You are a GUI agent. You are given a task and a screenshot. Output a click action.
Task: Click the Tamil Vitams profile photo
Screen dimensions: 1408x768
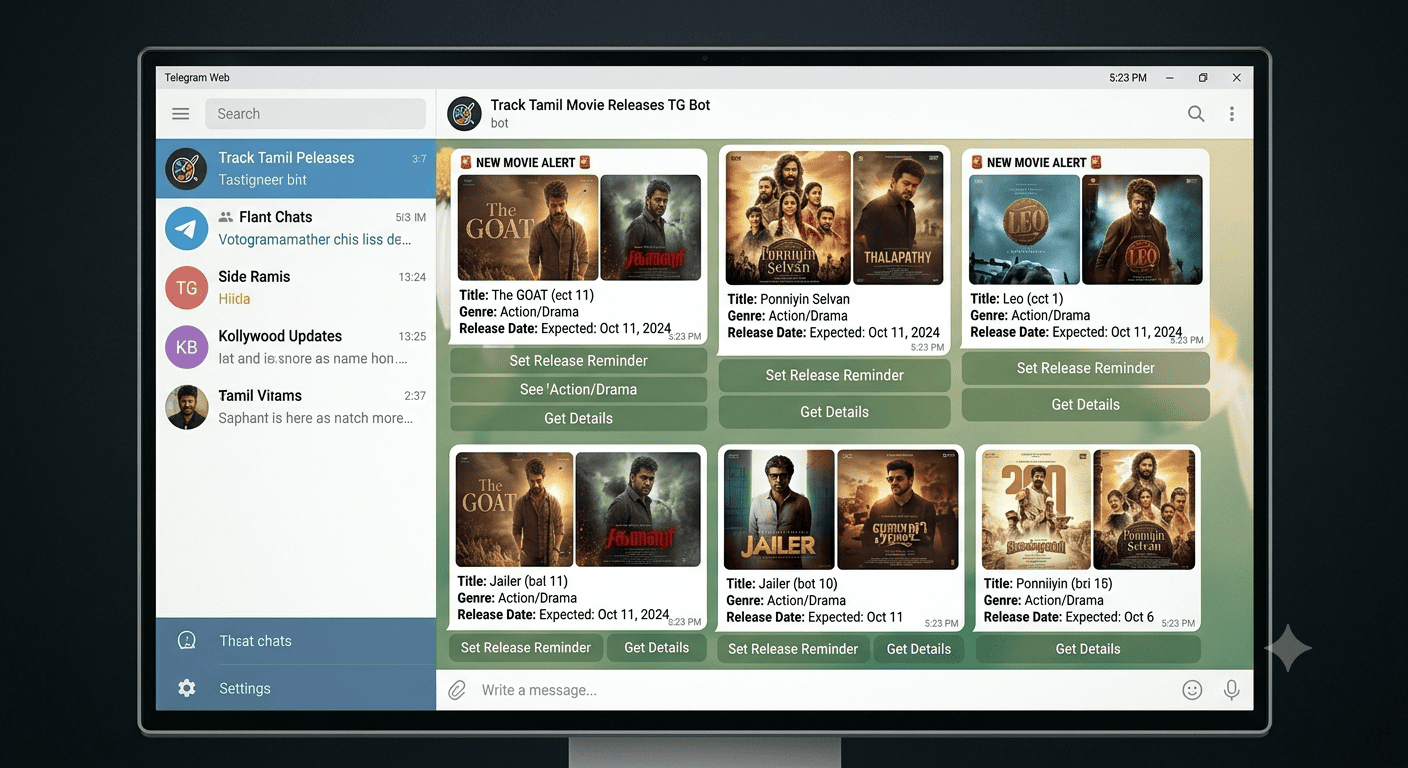click(x=187, y=407)
